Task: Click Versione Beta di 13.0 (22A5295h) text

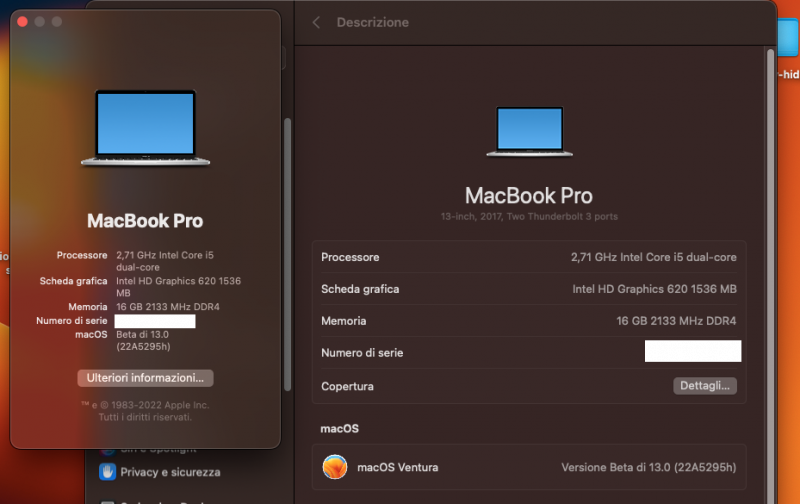Action: pyautogui.click(x=648, y=467)
